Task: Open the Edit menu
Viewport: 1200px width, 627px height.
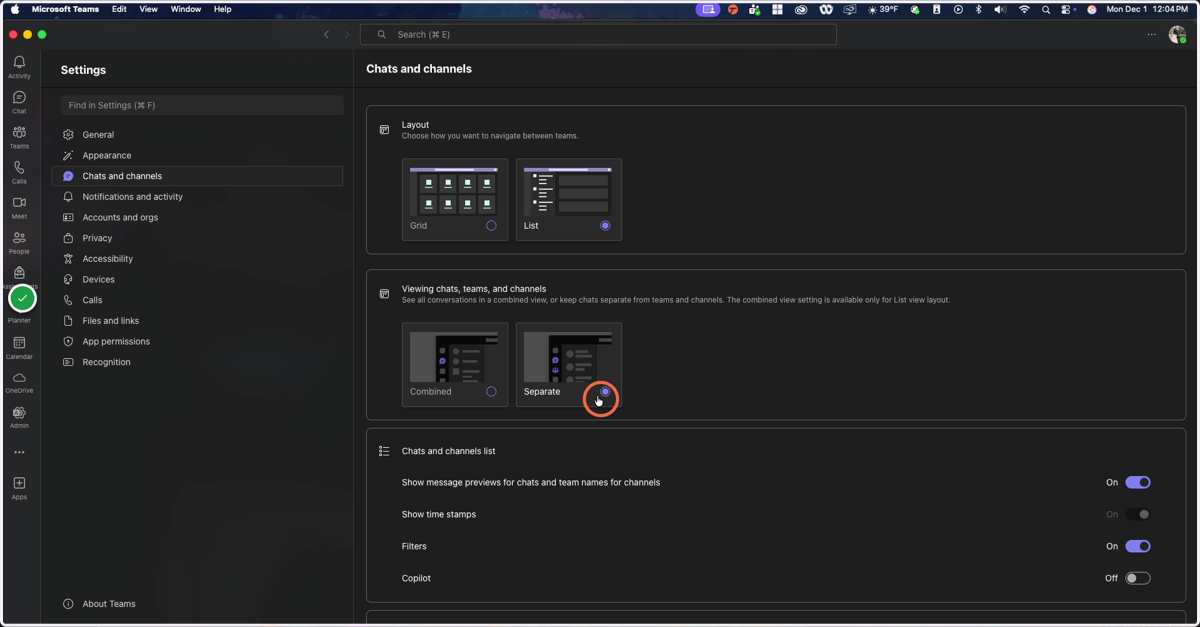Action: coord(119,9)
